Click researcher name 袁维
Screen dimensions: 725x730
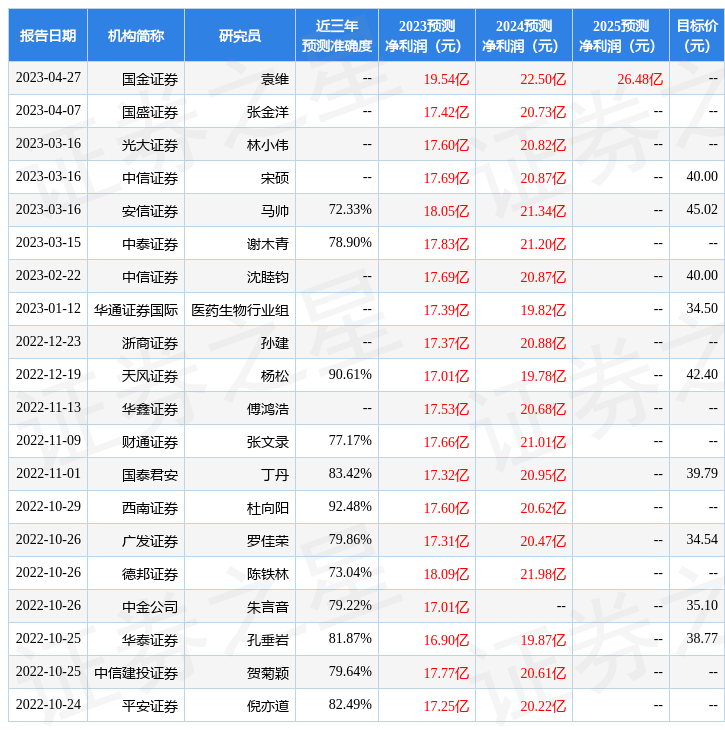point(275,79)
